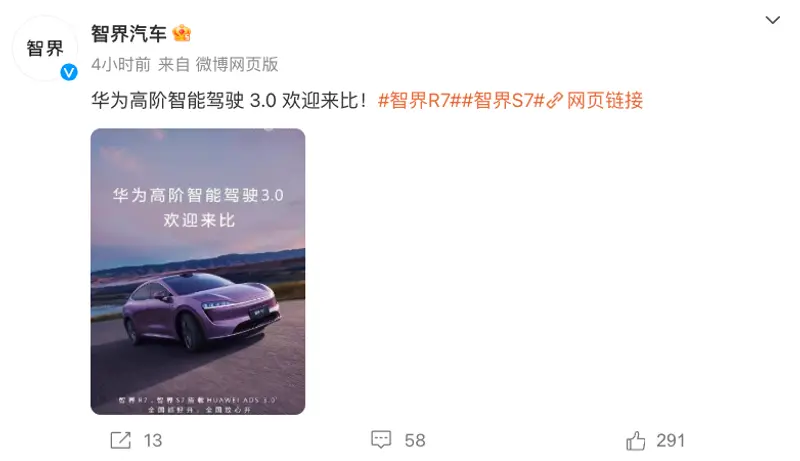Click the 微博网页版 source link
Viewport: 800px width, 461px height.
pos(237,65)
